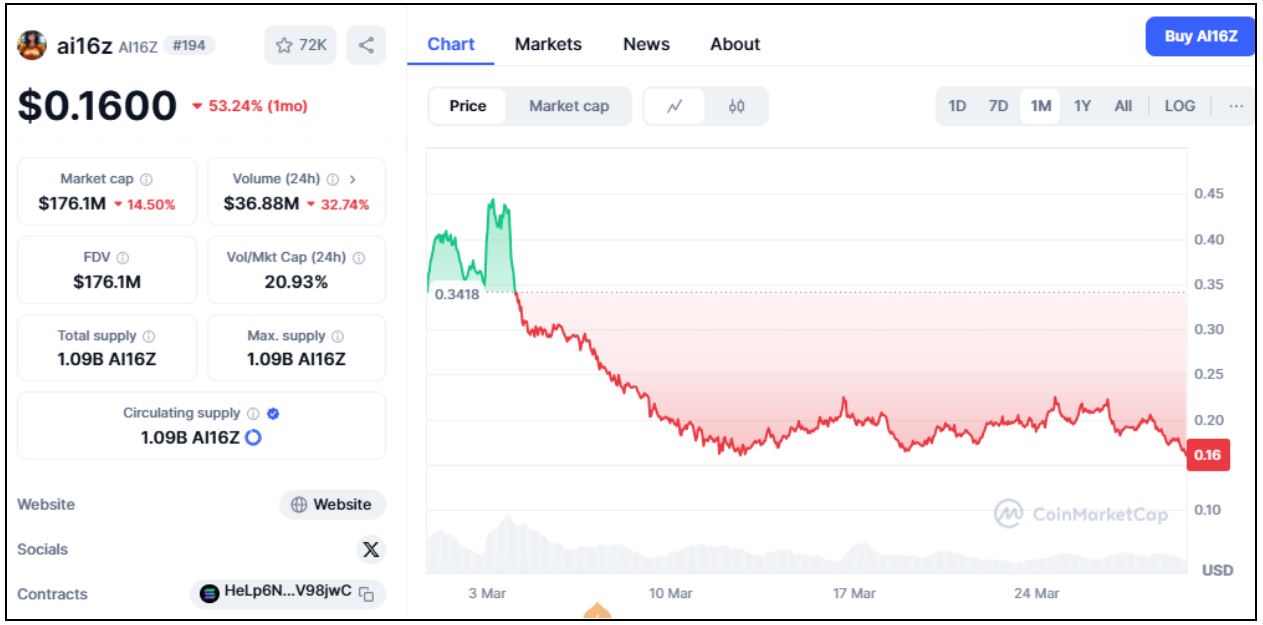Screen dimensions: 1263x625
Task: Select the All time range
Action: point(1123,106)
